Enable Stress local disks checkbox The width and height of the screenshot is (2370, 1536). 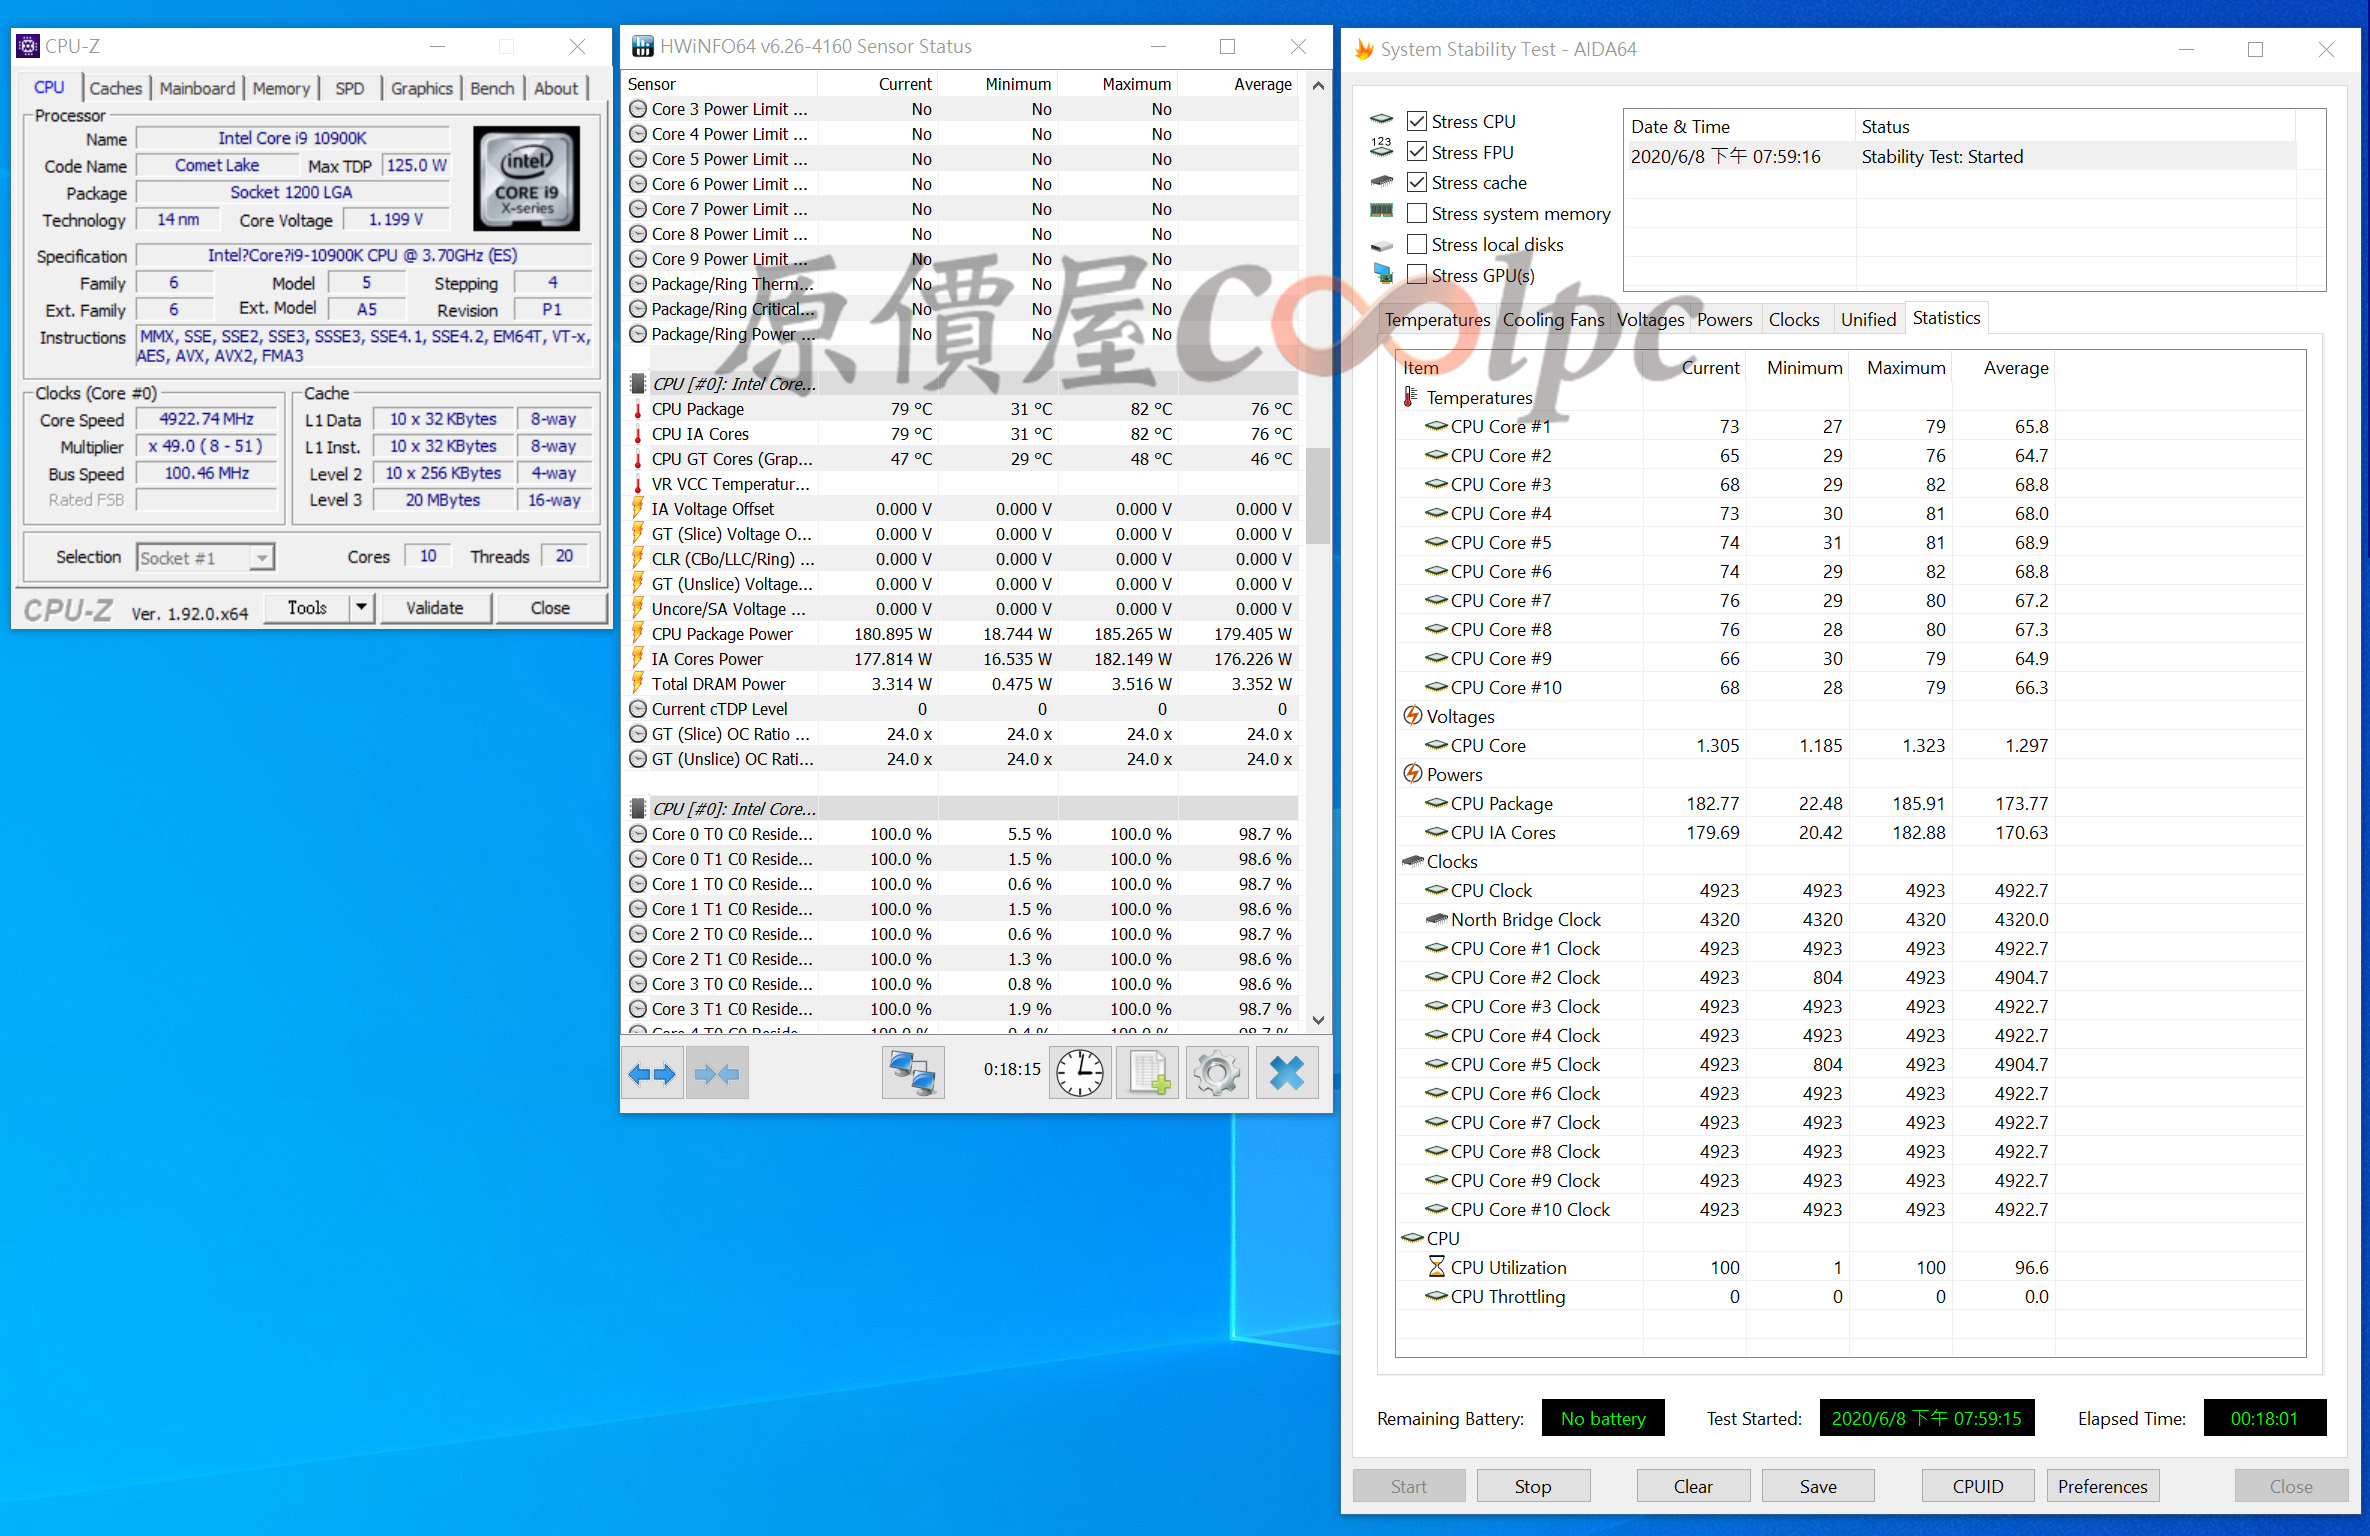click(x=1416, y=244)
